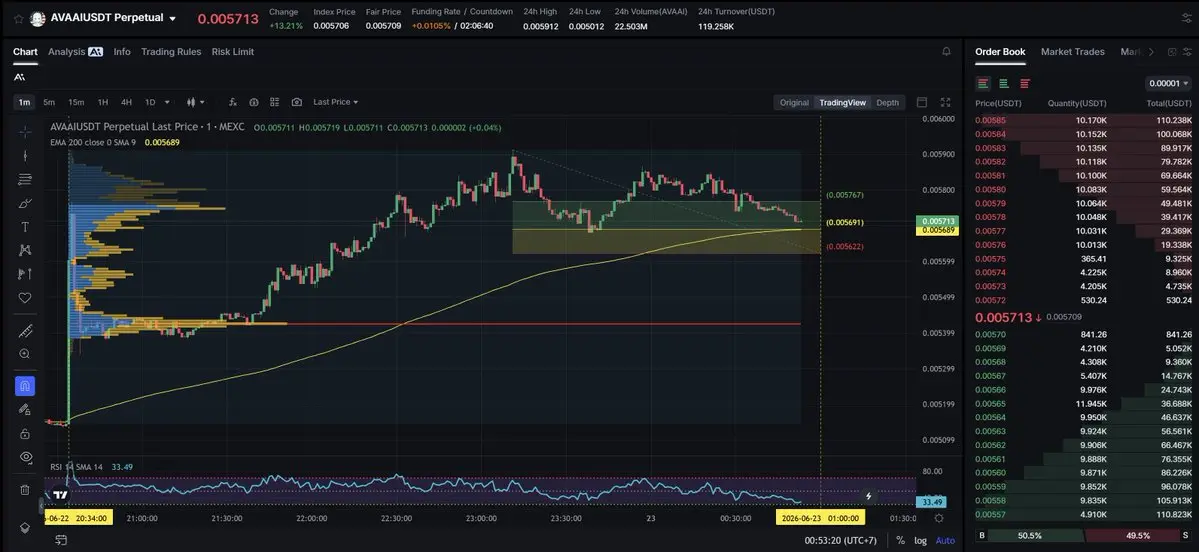
Task: Switch chart to TradingView mode
Action: click(842, 102)
